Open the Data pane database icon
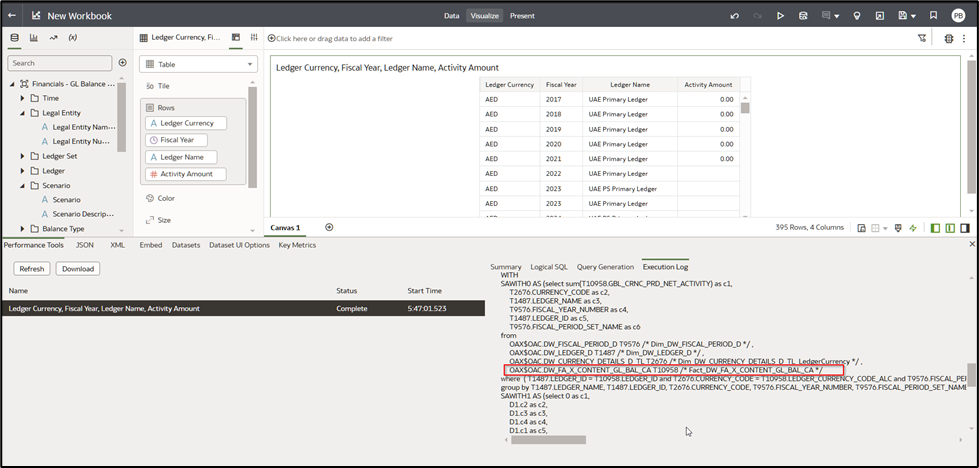This screenshot has height=468, width=979. 14,37
